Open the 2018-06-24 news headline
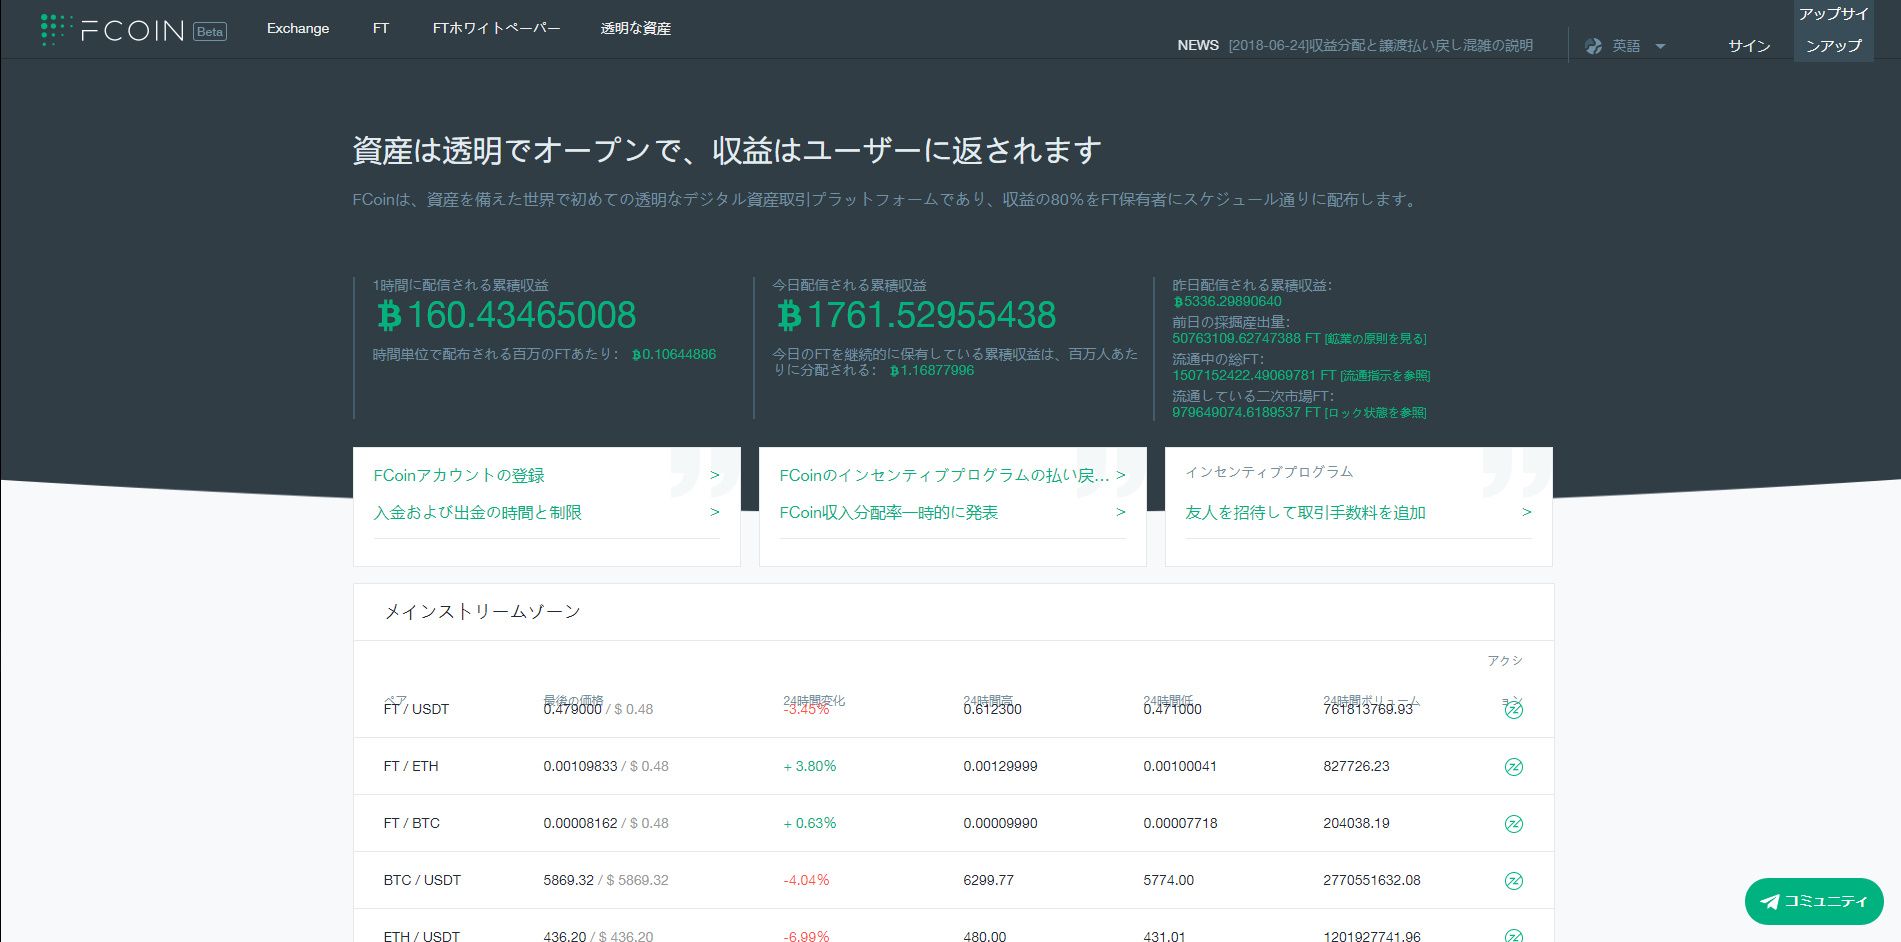 pos(1380,45)
